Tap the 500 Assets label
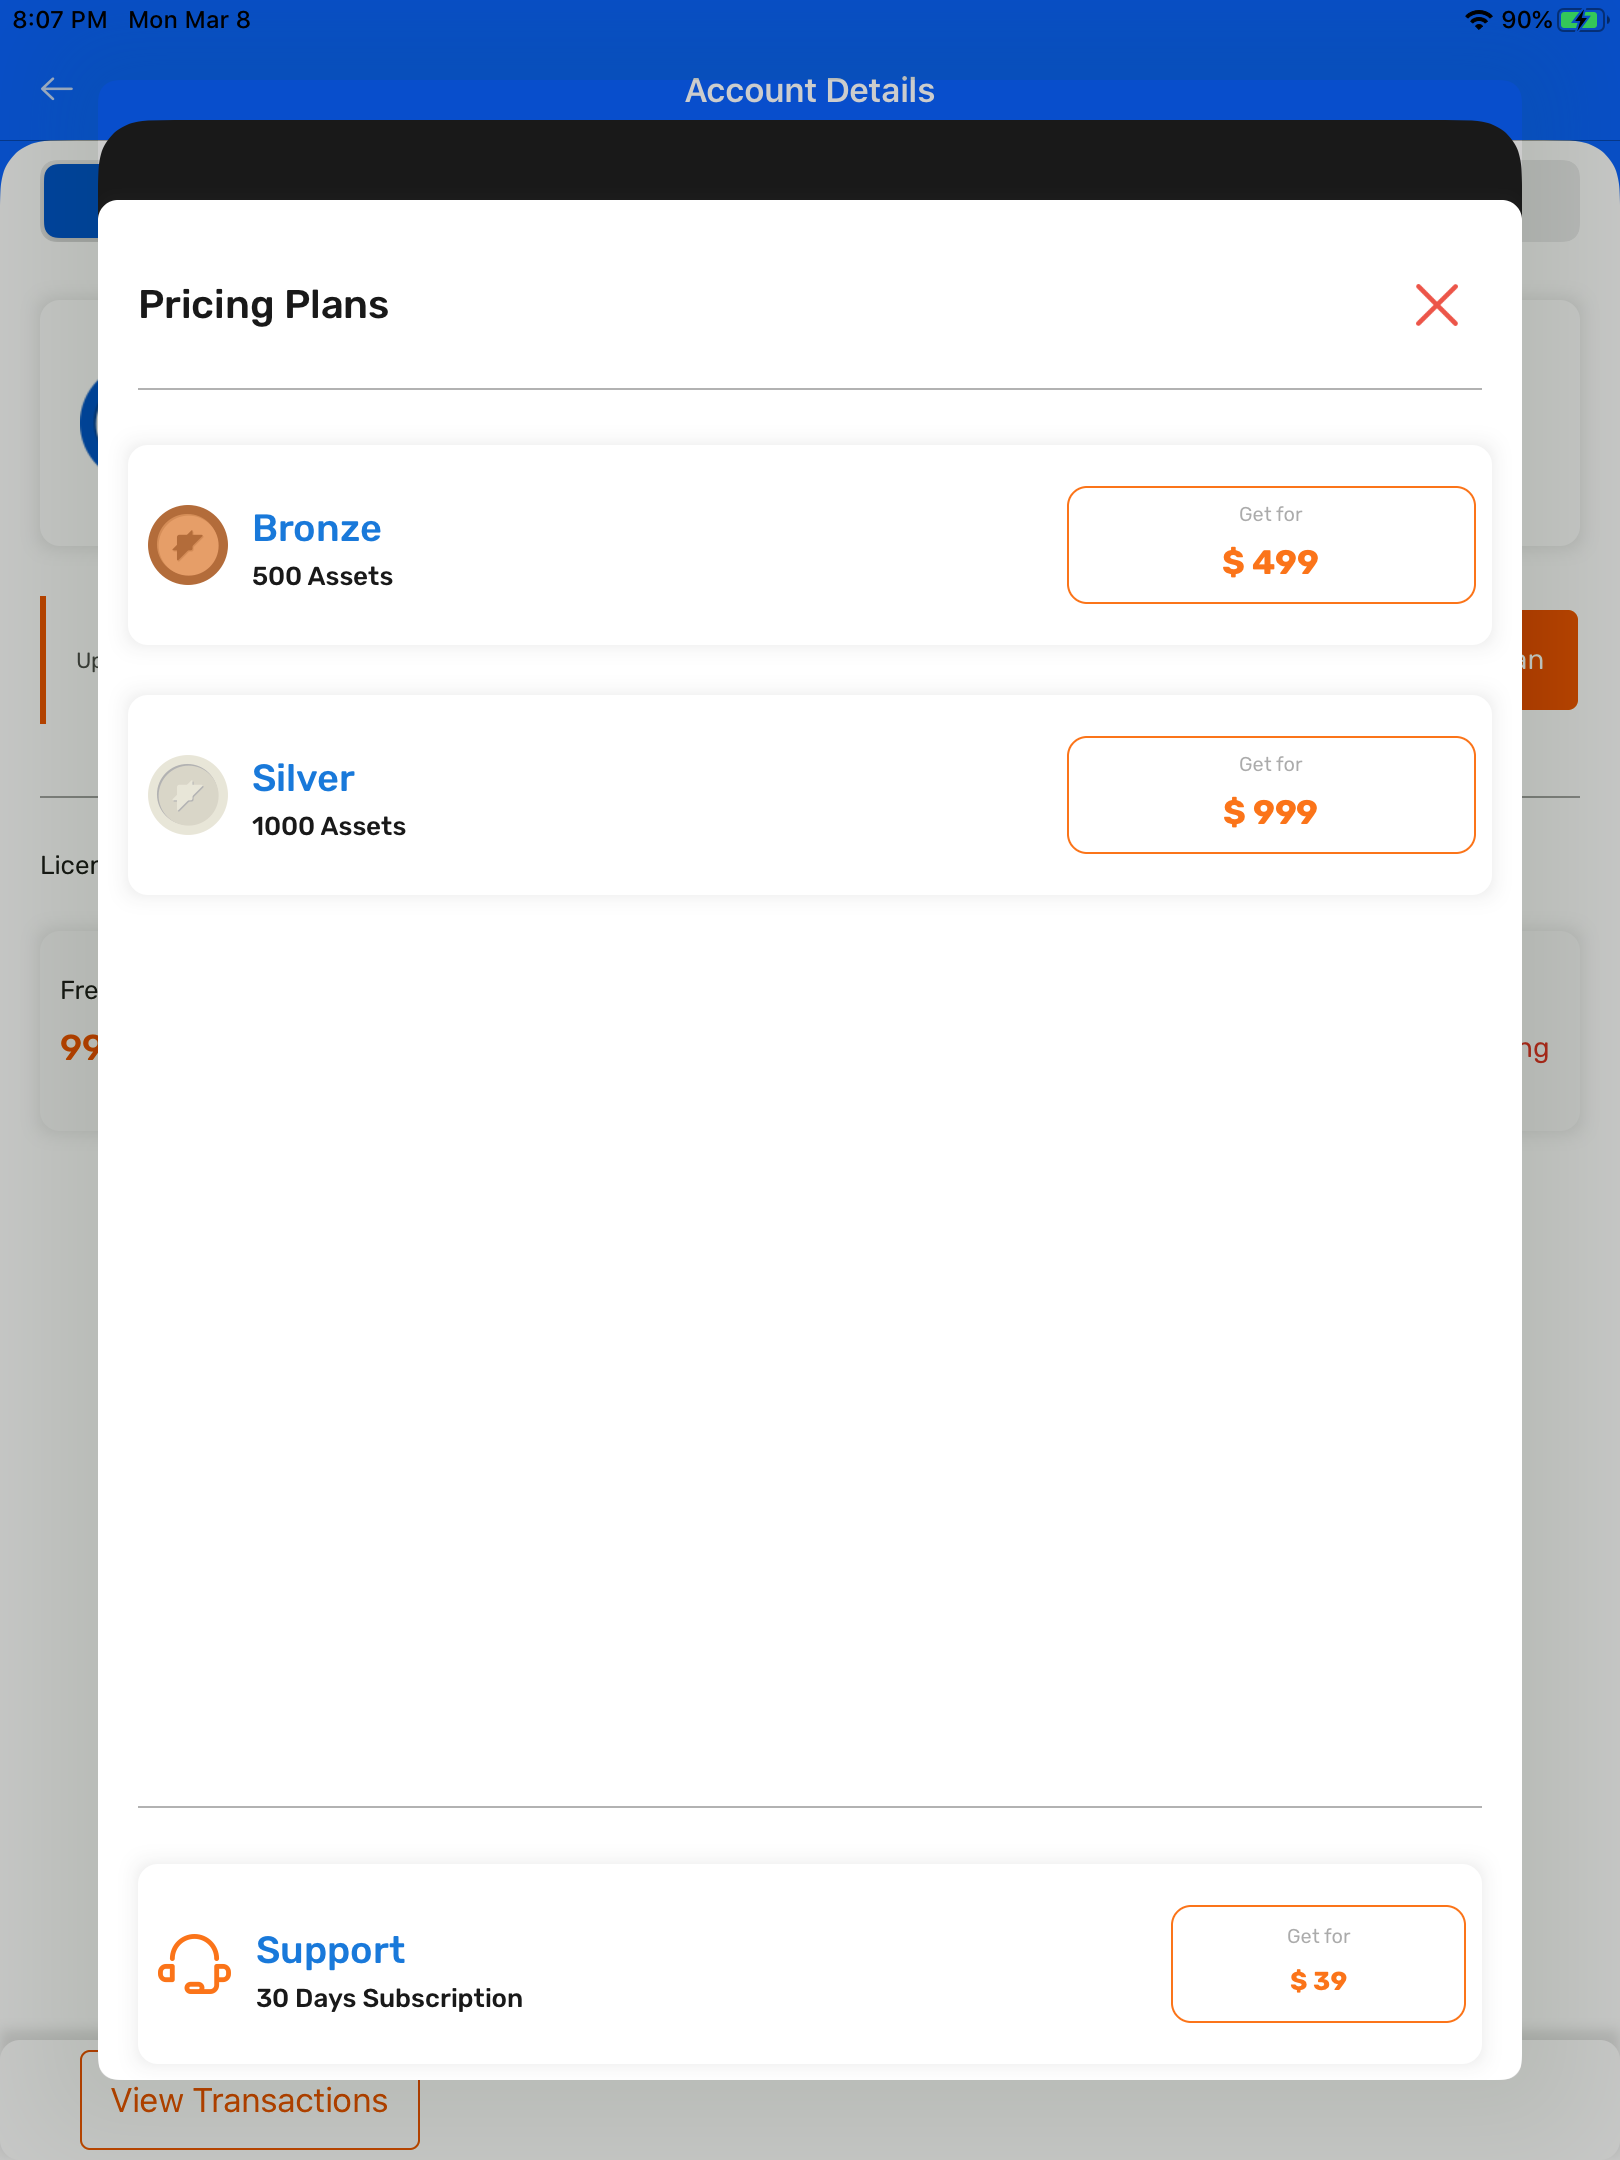 [322, 577]
